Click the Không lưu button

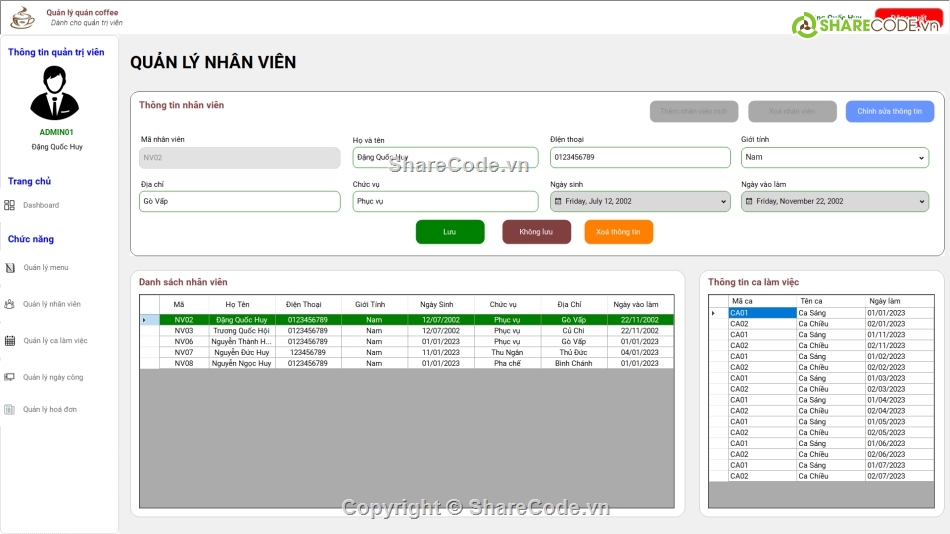(x=536, y=232)
